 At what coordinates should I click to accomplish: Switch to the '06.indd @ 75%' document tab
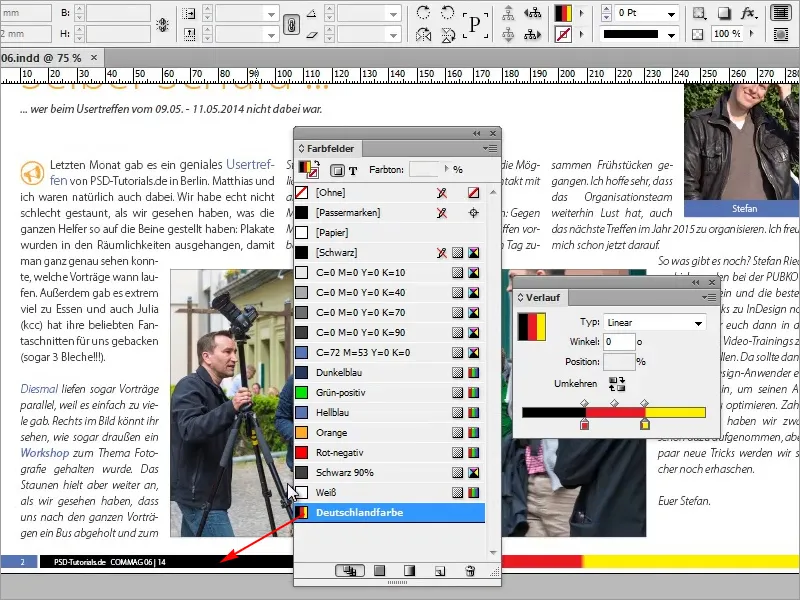click(x=42, y=58)
